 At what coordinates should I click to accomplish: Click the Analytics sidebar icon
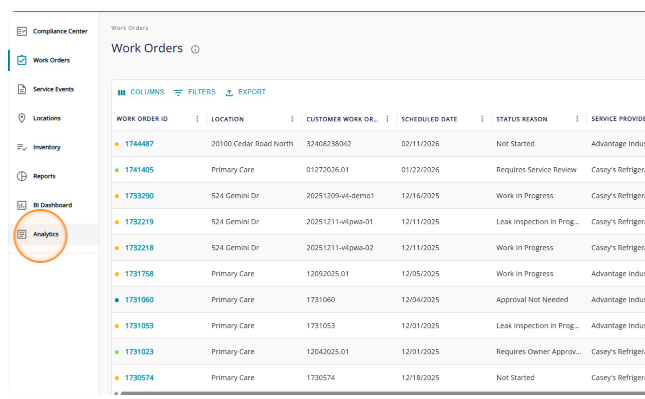point(22,234)
